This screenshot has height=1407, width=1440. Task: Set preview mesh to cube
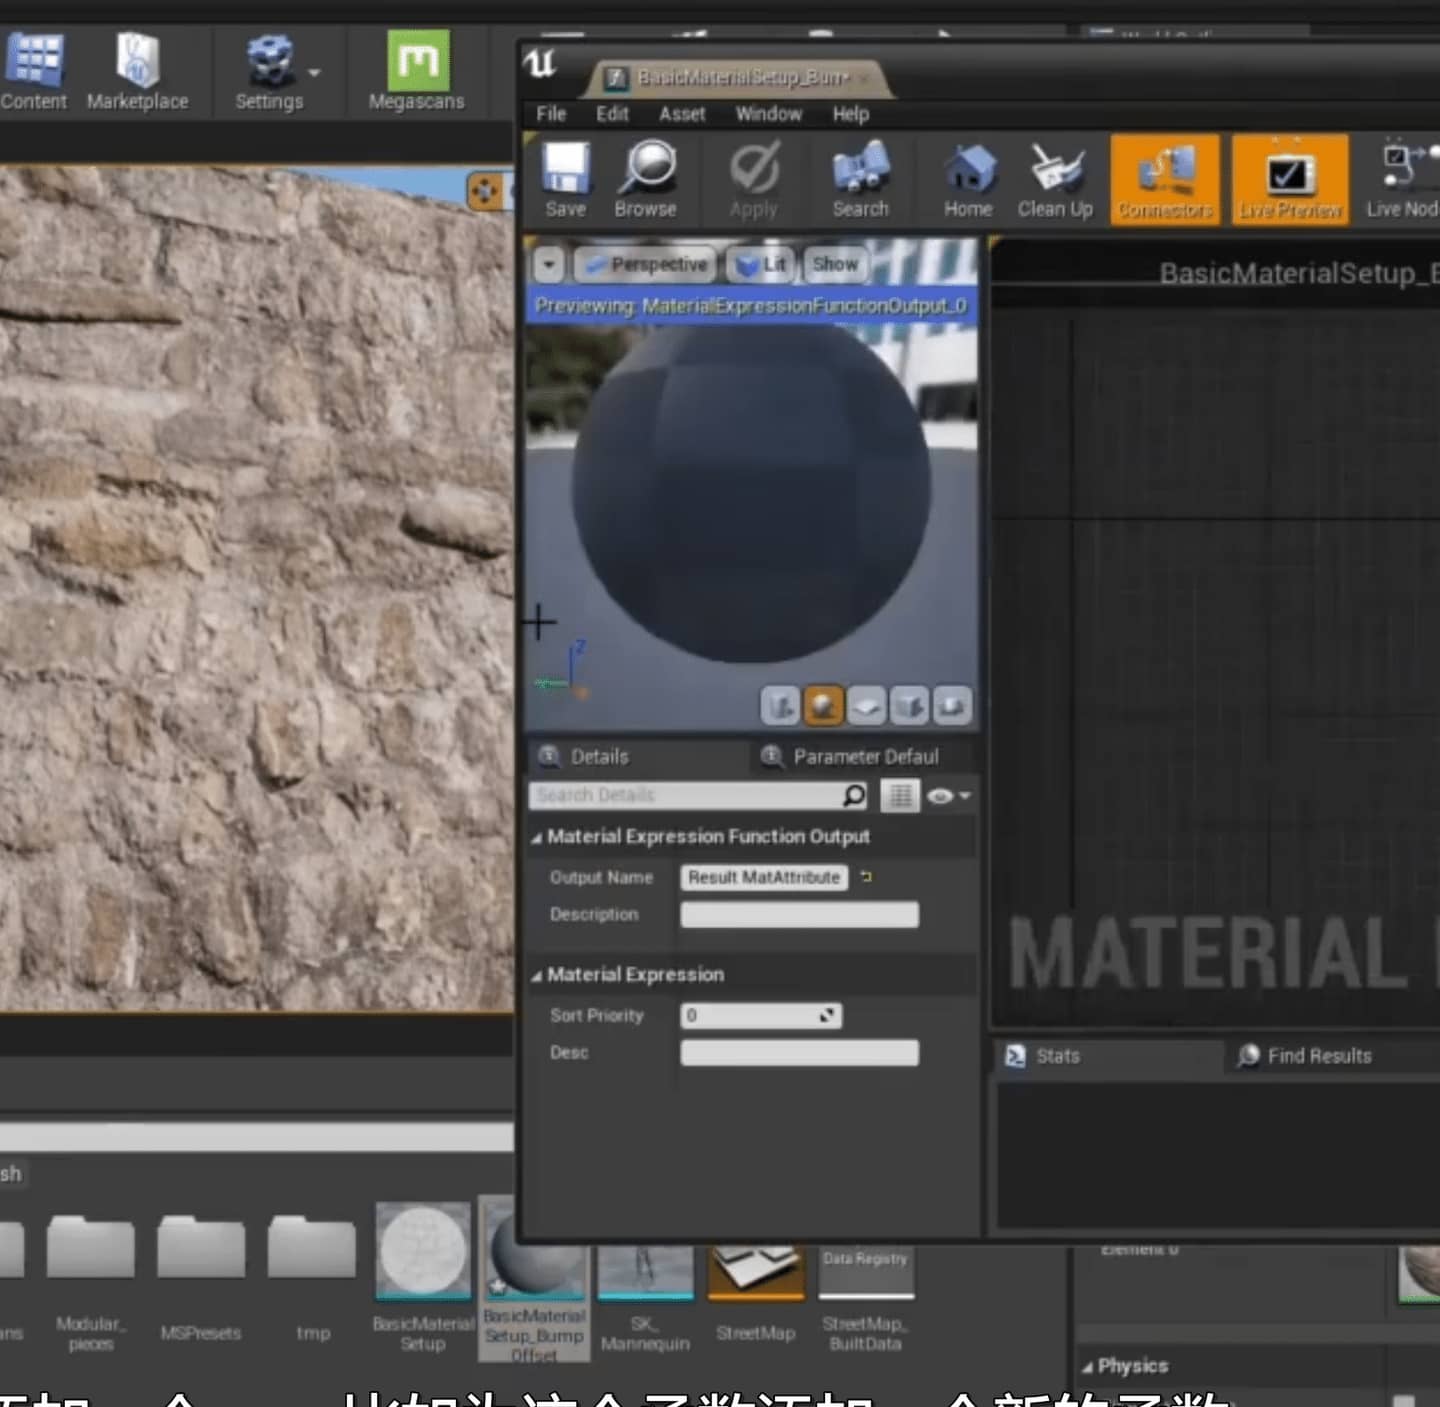point(909,706)
